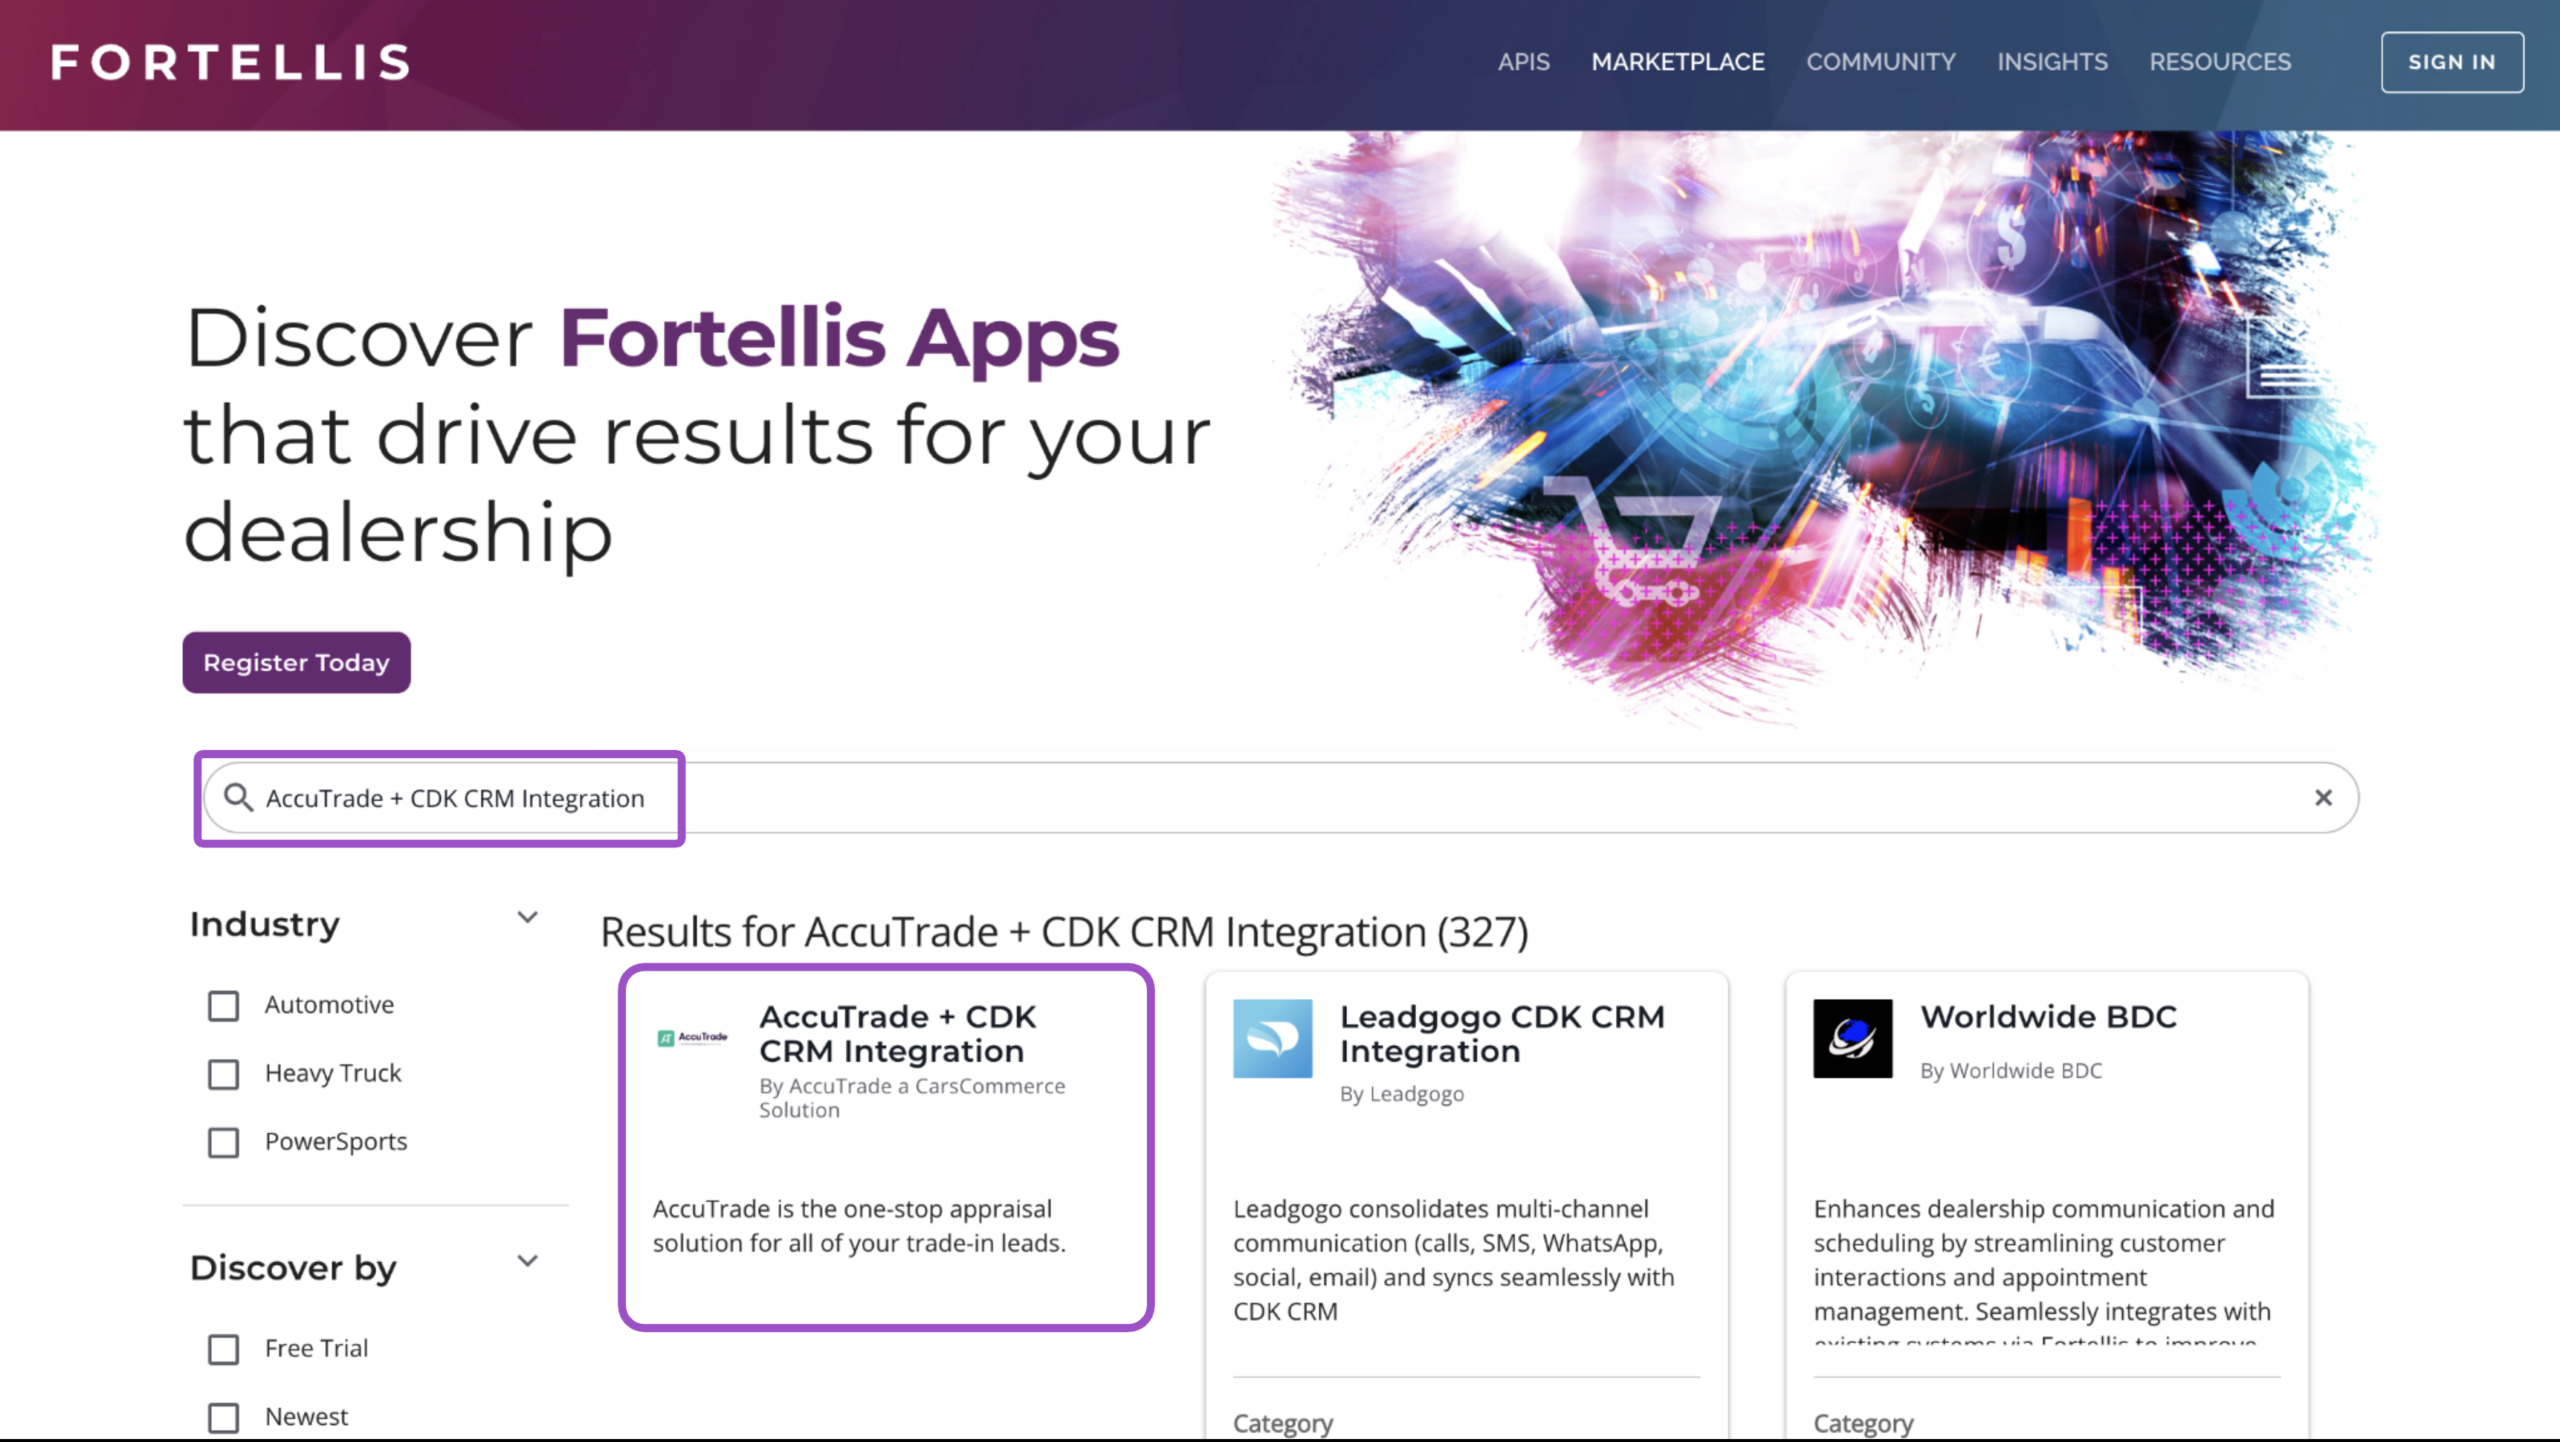Open the APIs menu item

(1523, 62)
